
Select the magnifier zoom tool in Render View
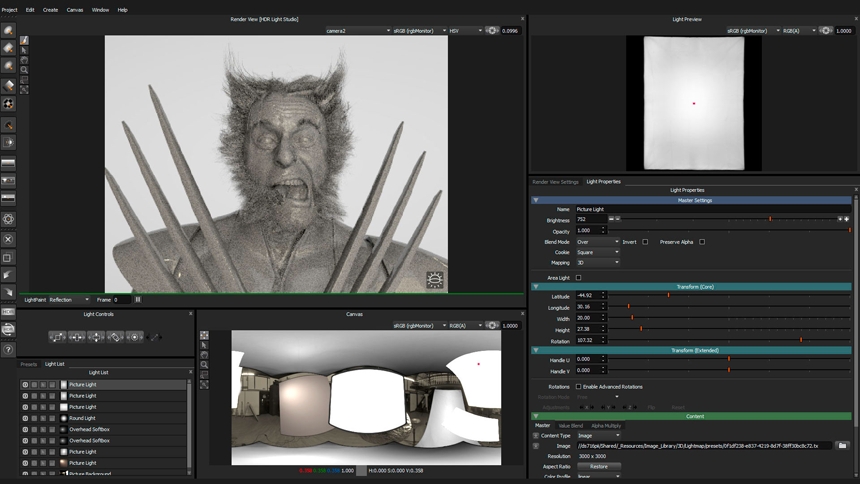[24, 70]
